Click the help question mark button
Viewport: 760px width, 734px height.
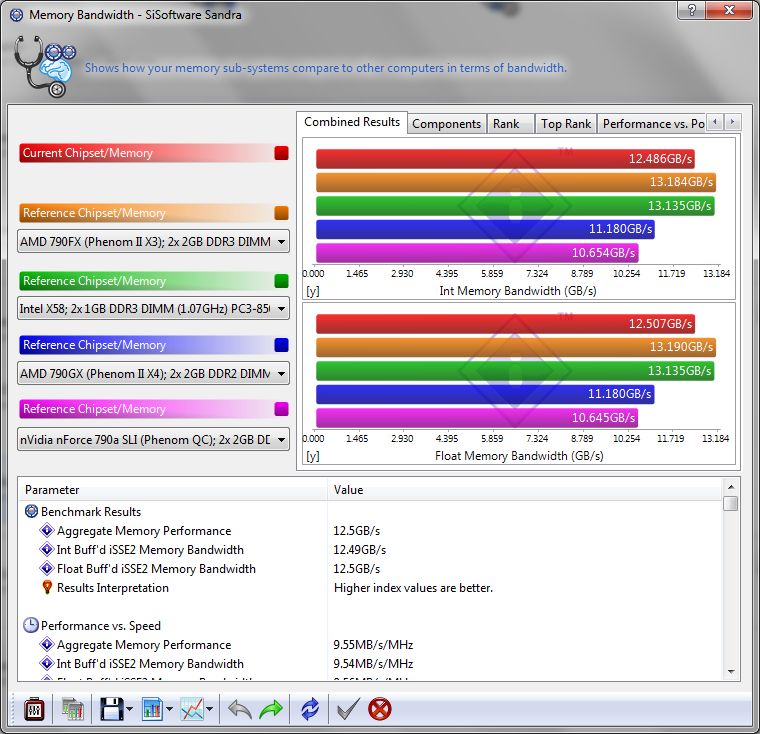coord(692,10)
